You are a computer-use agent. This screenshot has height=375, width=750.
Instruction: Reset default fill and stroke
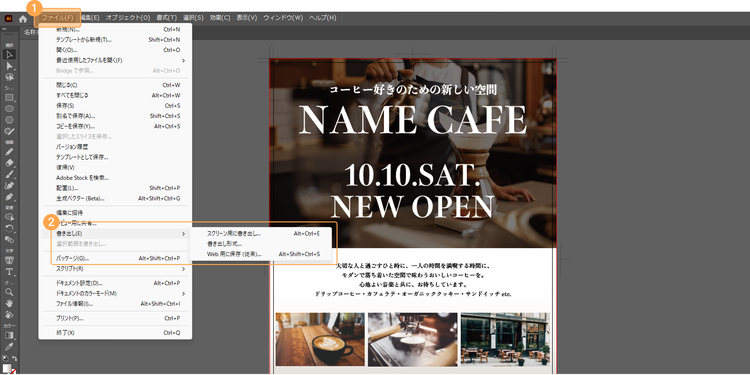coord(5,358)
